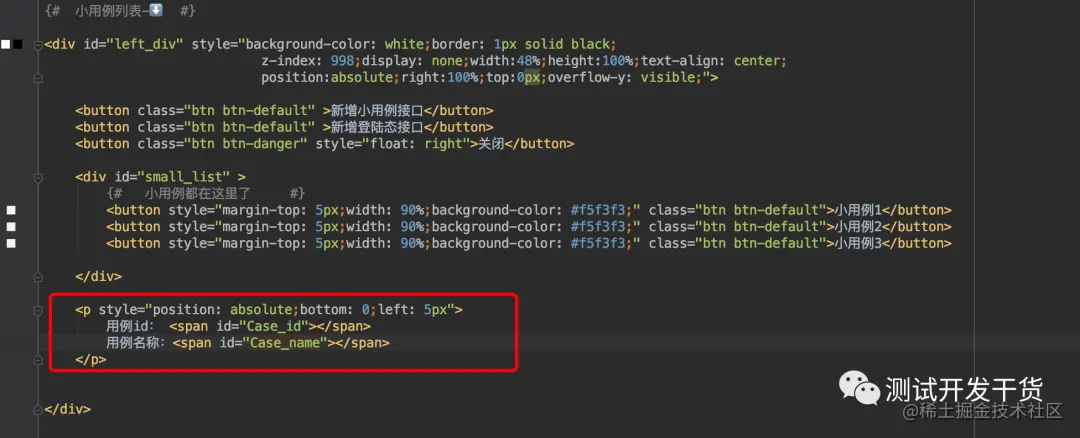Click the right:100% declaration

[x=439, y=78]
